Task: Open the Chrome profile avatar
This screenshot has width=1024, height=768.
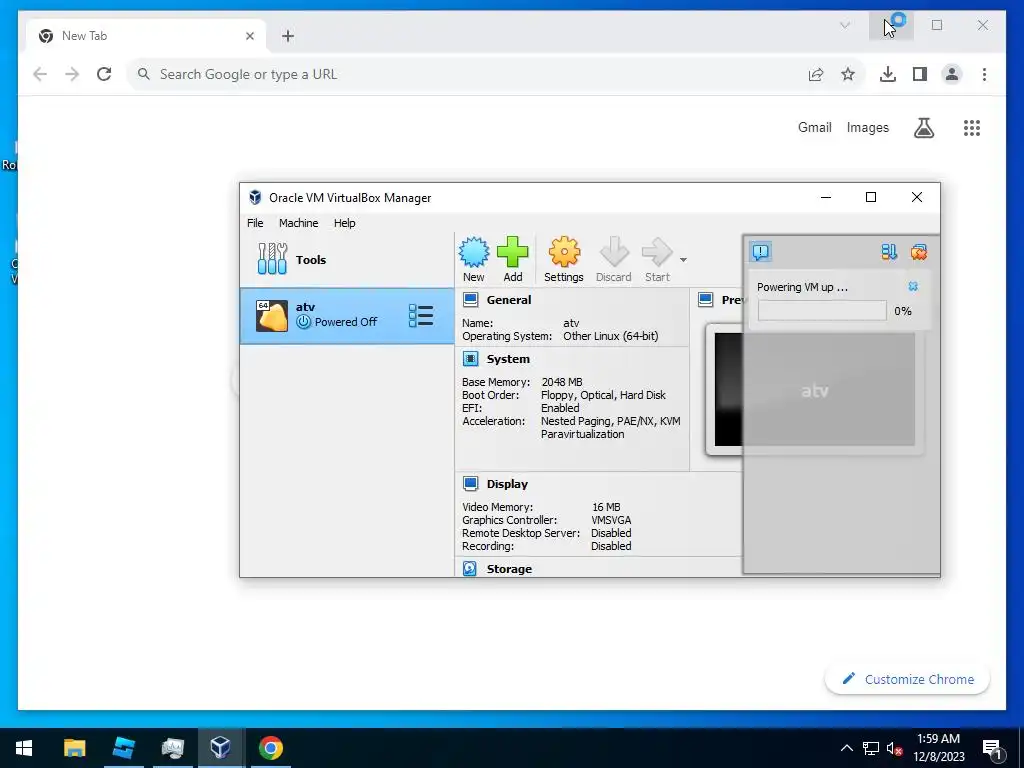Action: [952, 74]
